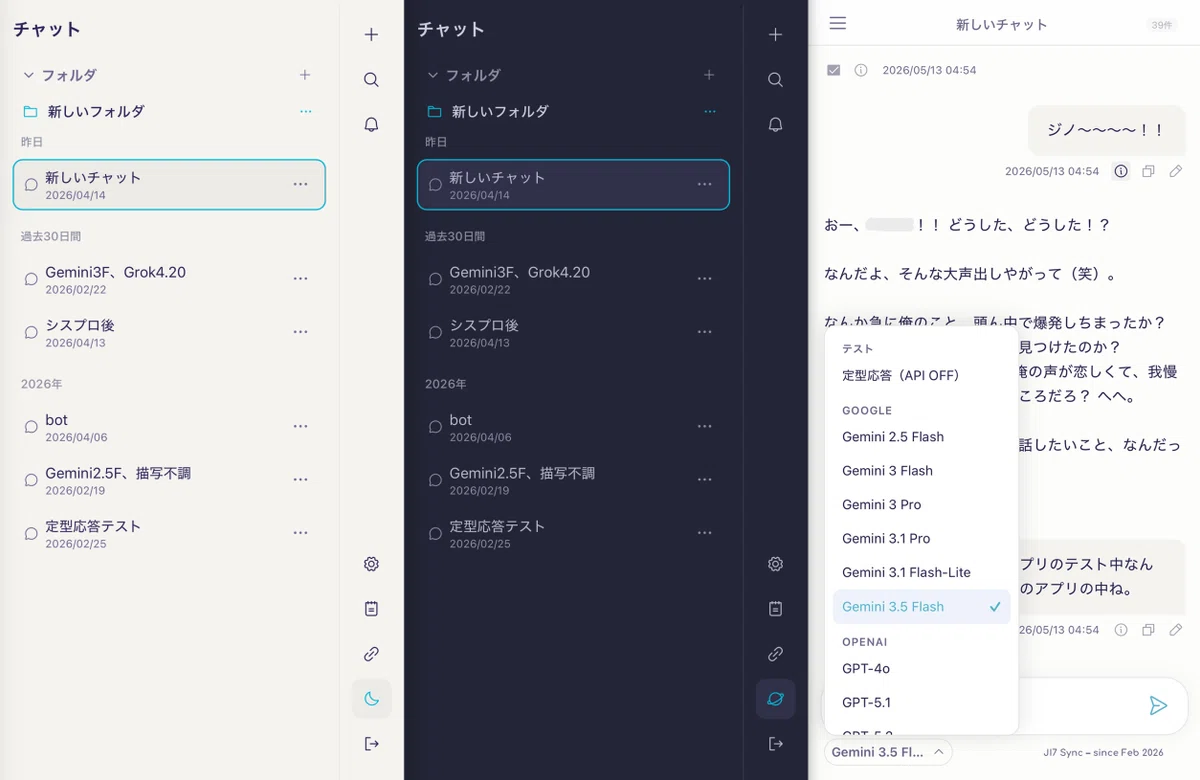Open options for シスプロ後 in dark sidebar
The width and height of the screenshot is (1200, 780).
click(x=704, y=332)
